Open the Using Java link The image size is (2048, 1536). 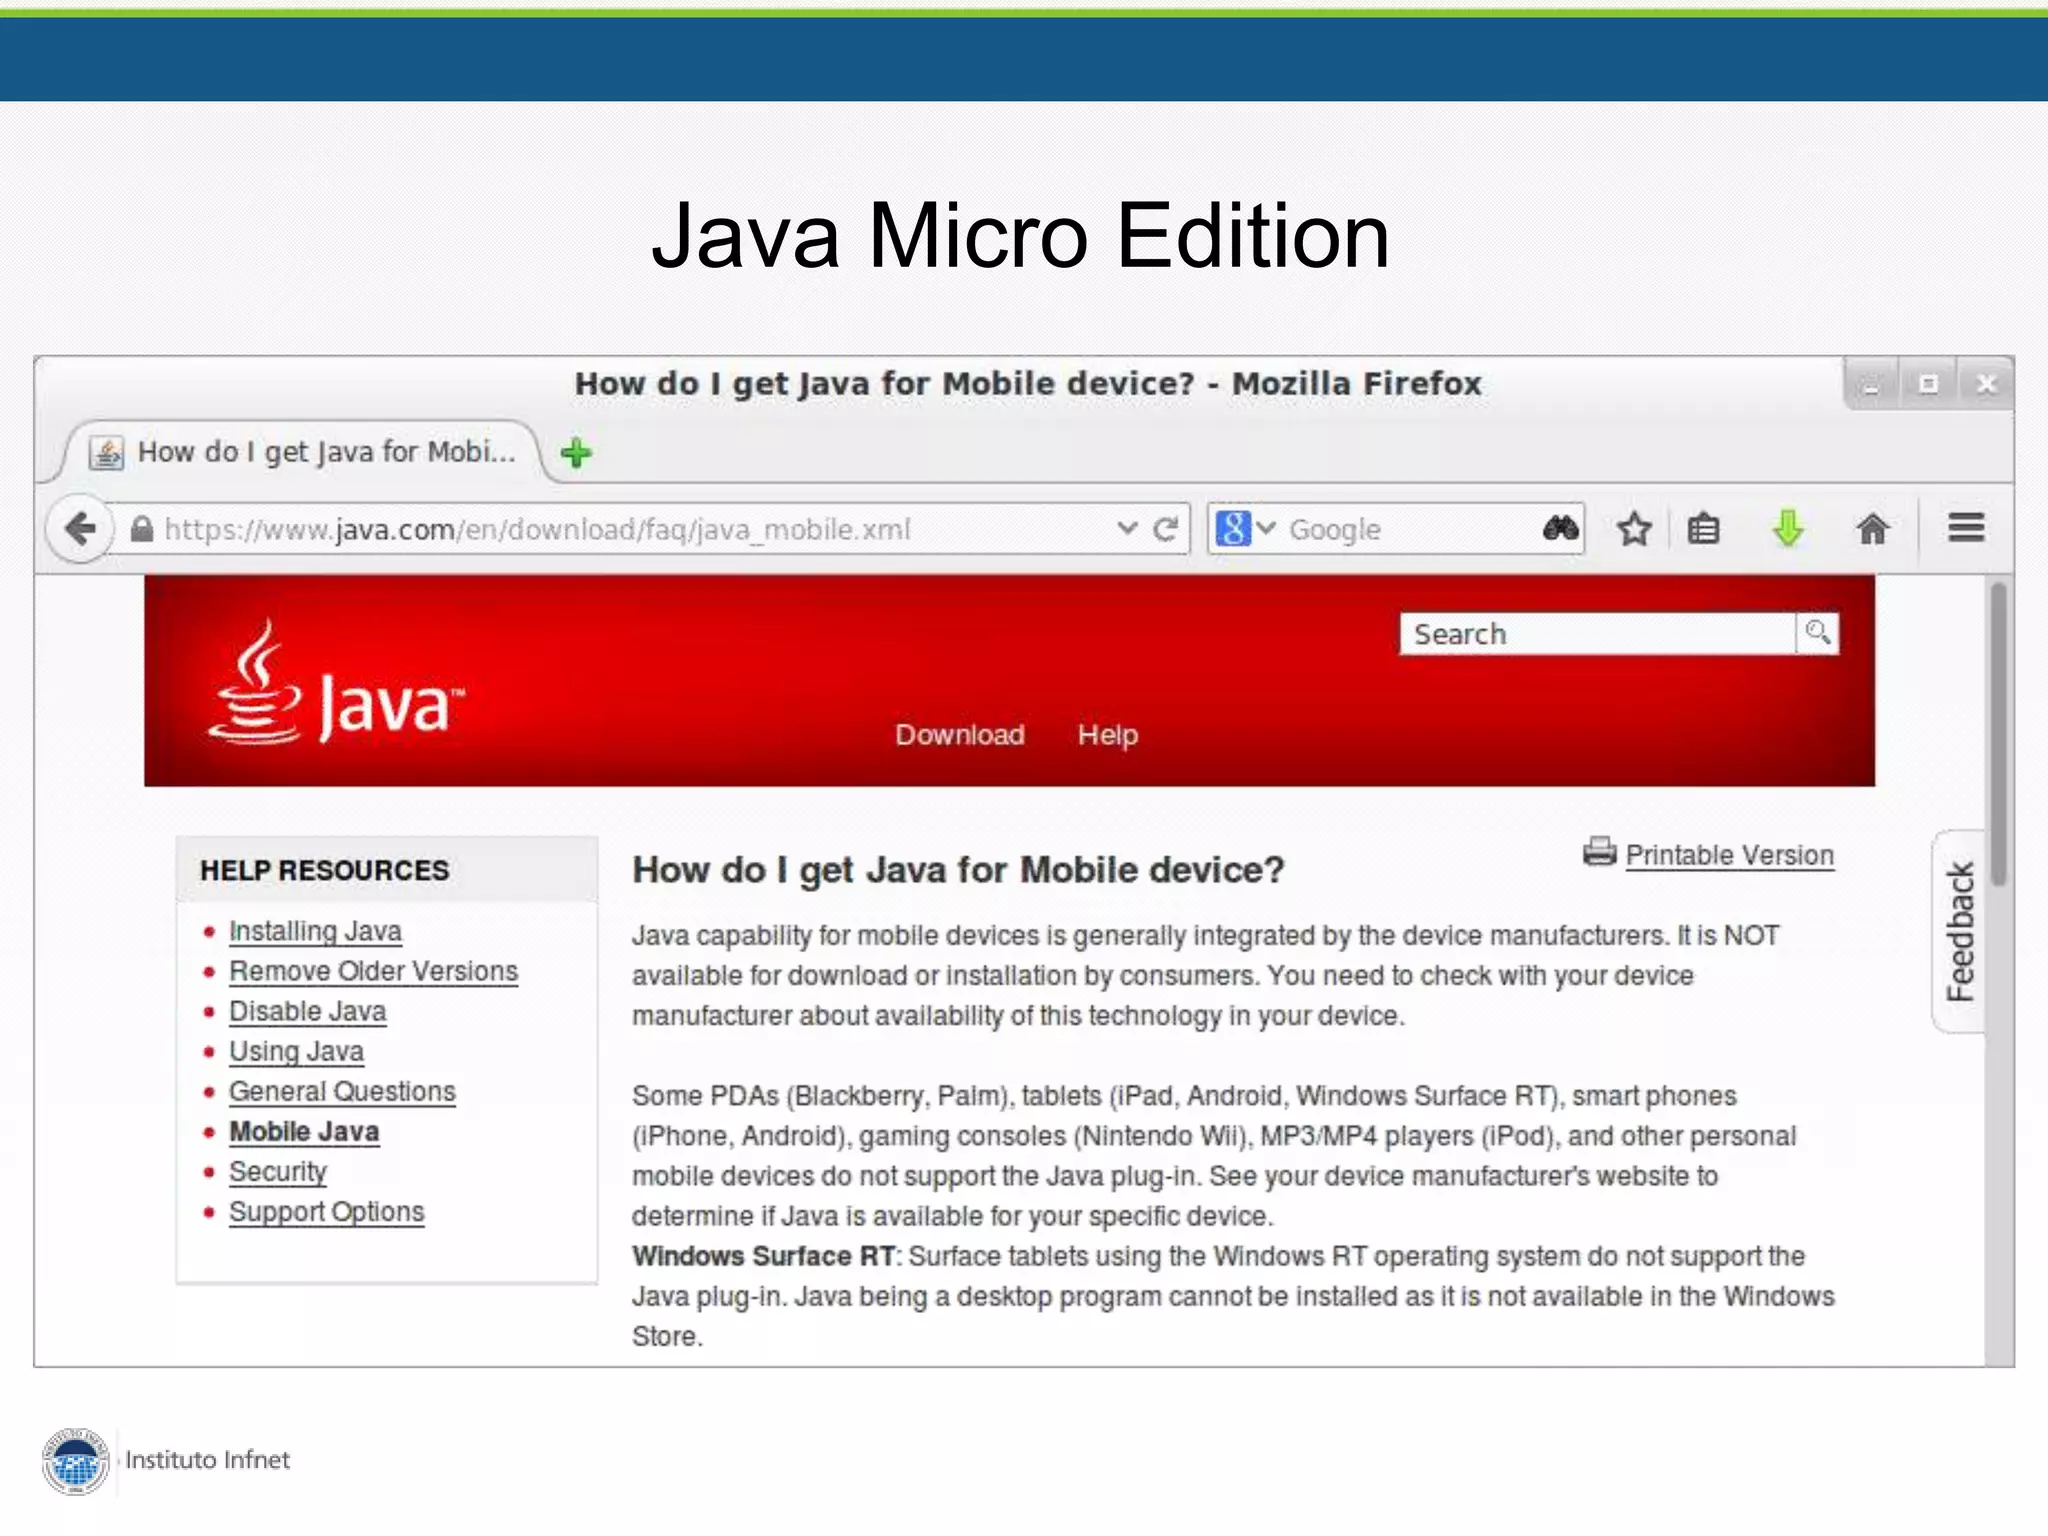pyautogui.click(x=296, y=1051)
